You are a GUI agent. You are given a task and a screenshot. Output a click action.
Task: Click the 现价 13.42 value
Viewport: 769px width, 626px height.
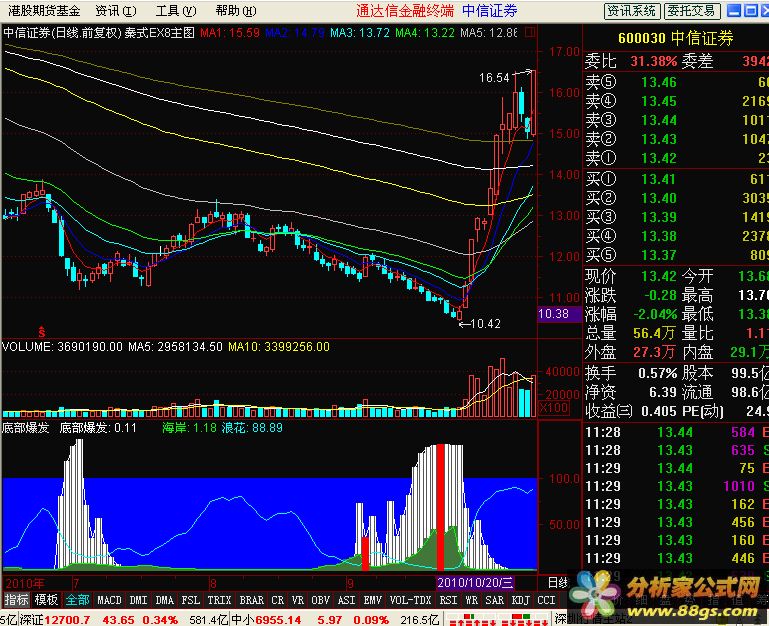(659, 276)
